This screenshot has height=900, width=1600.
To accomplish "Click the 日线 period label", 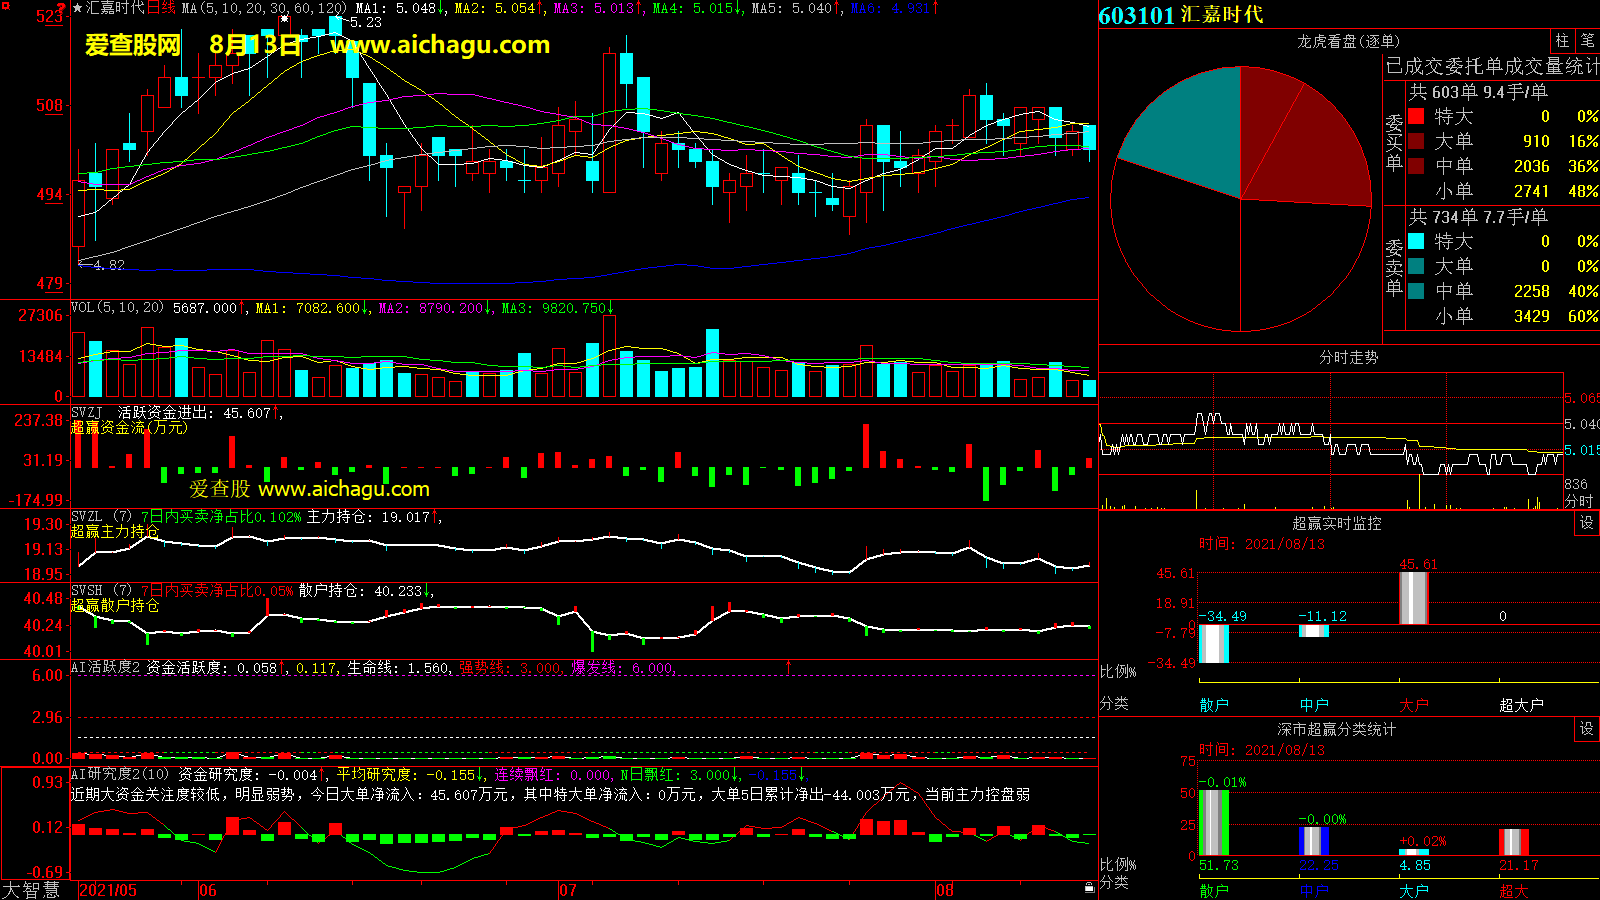I will click(x=161, y=8).
